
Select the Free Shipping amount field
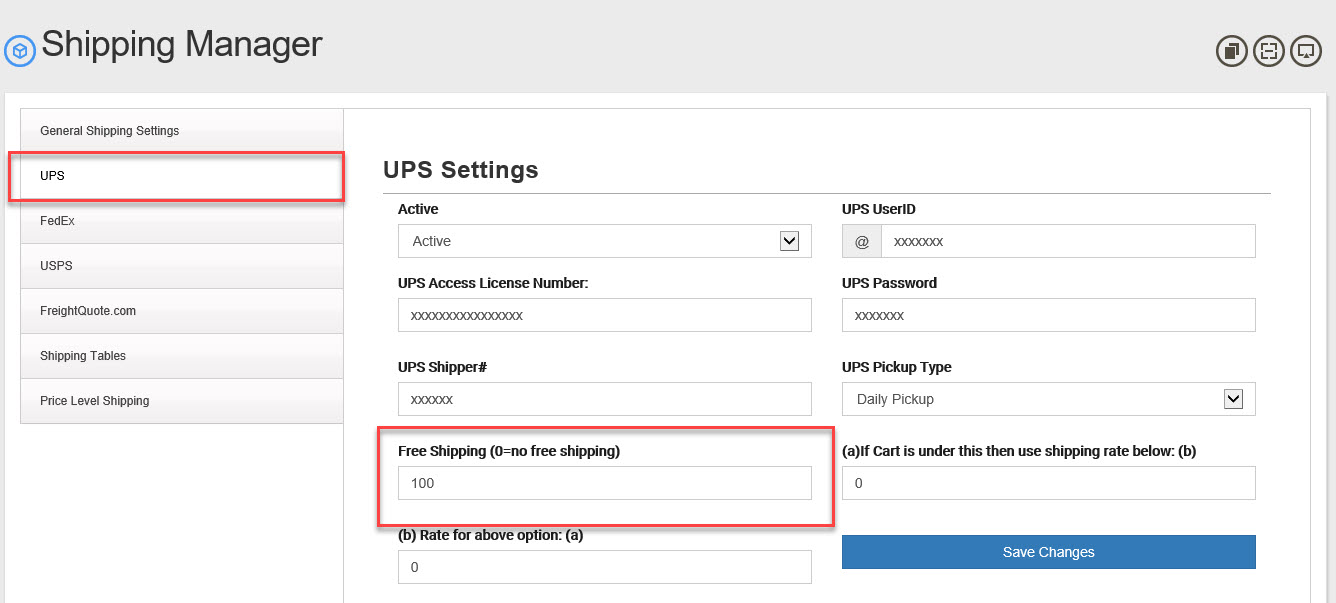(x=604, y=483)
